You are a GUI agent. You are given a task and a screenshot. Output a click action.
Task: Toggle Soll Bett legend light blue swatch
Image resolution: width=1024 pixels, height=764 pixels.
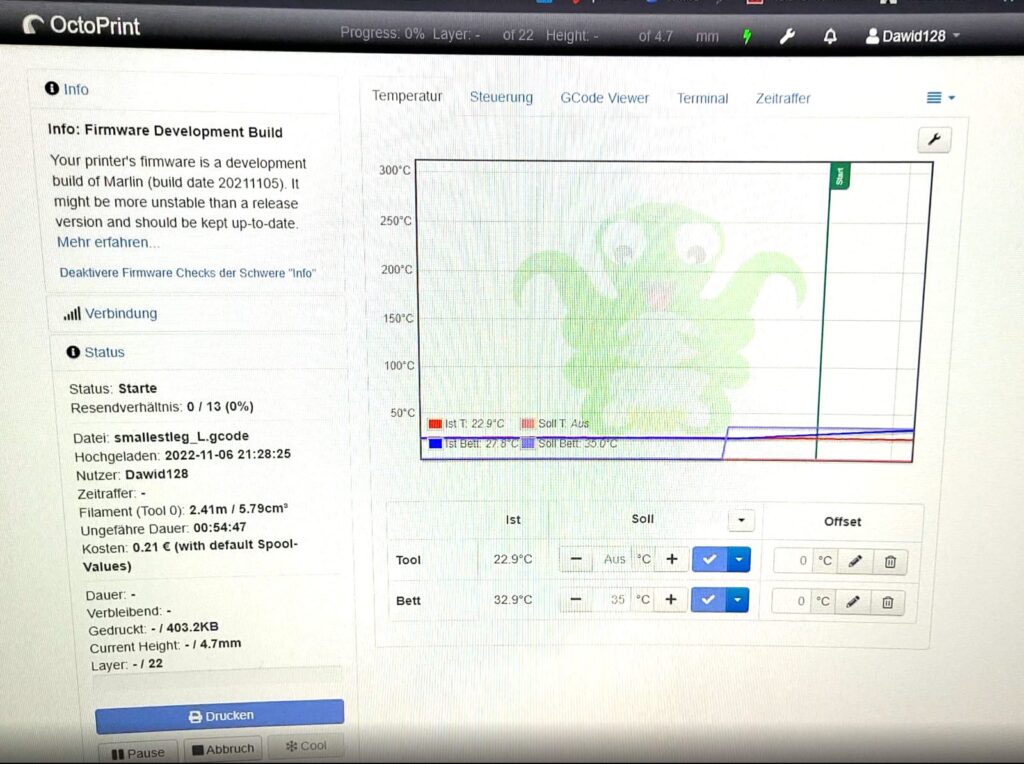[528, 443]
